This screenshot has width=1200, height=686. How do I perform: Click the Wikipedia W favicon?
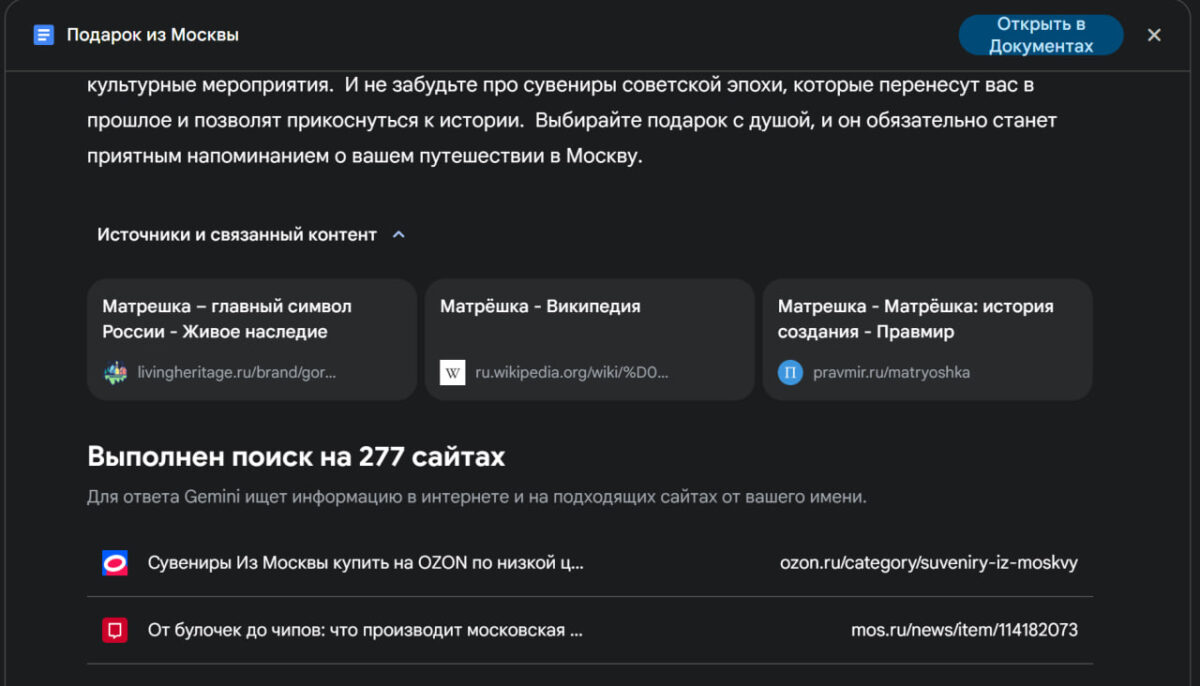pyautogui.click(x=453, y=373)
